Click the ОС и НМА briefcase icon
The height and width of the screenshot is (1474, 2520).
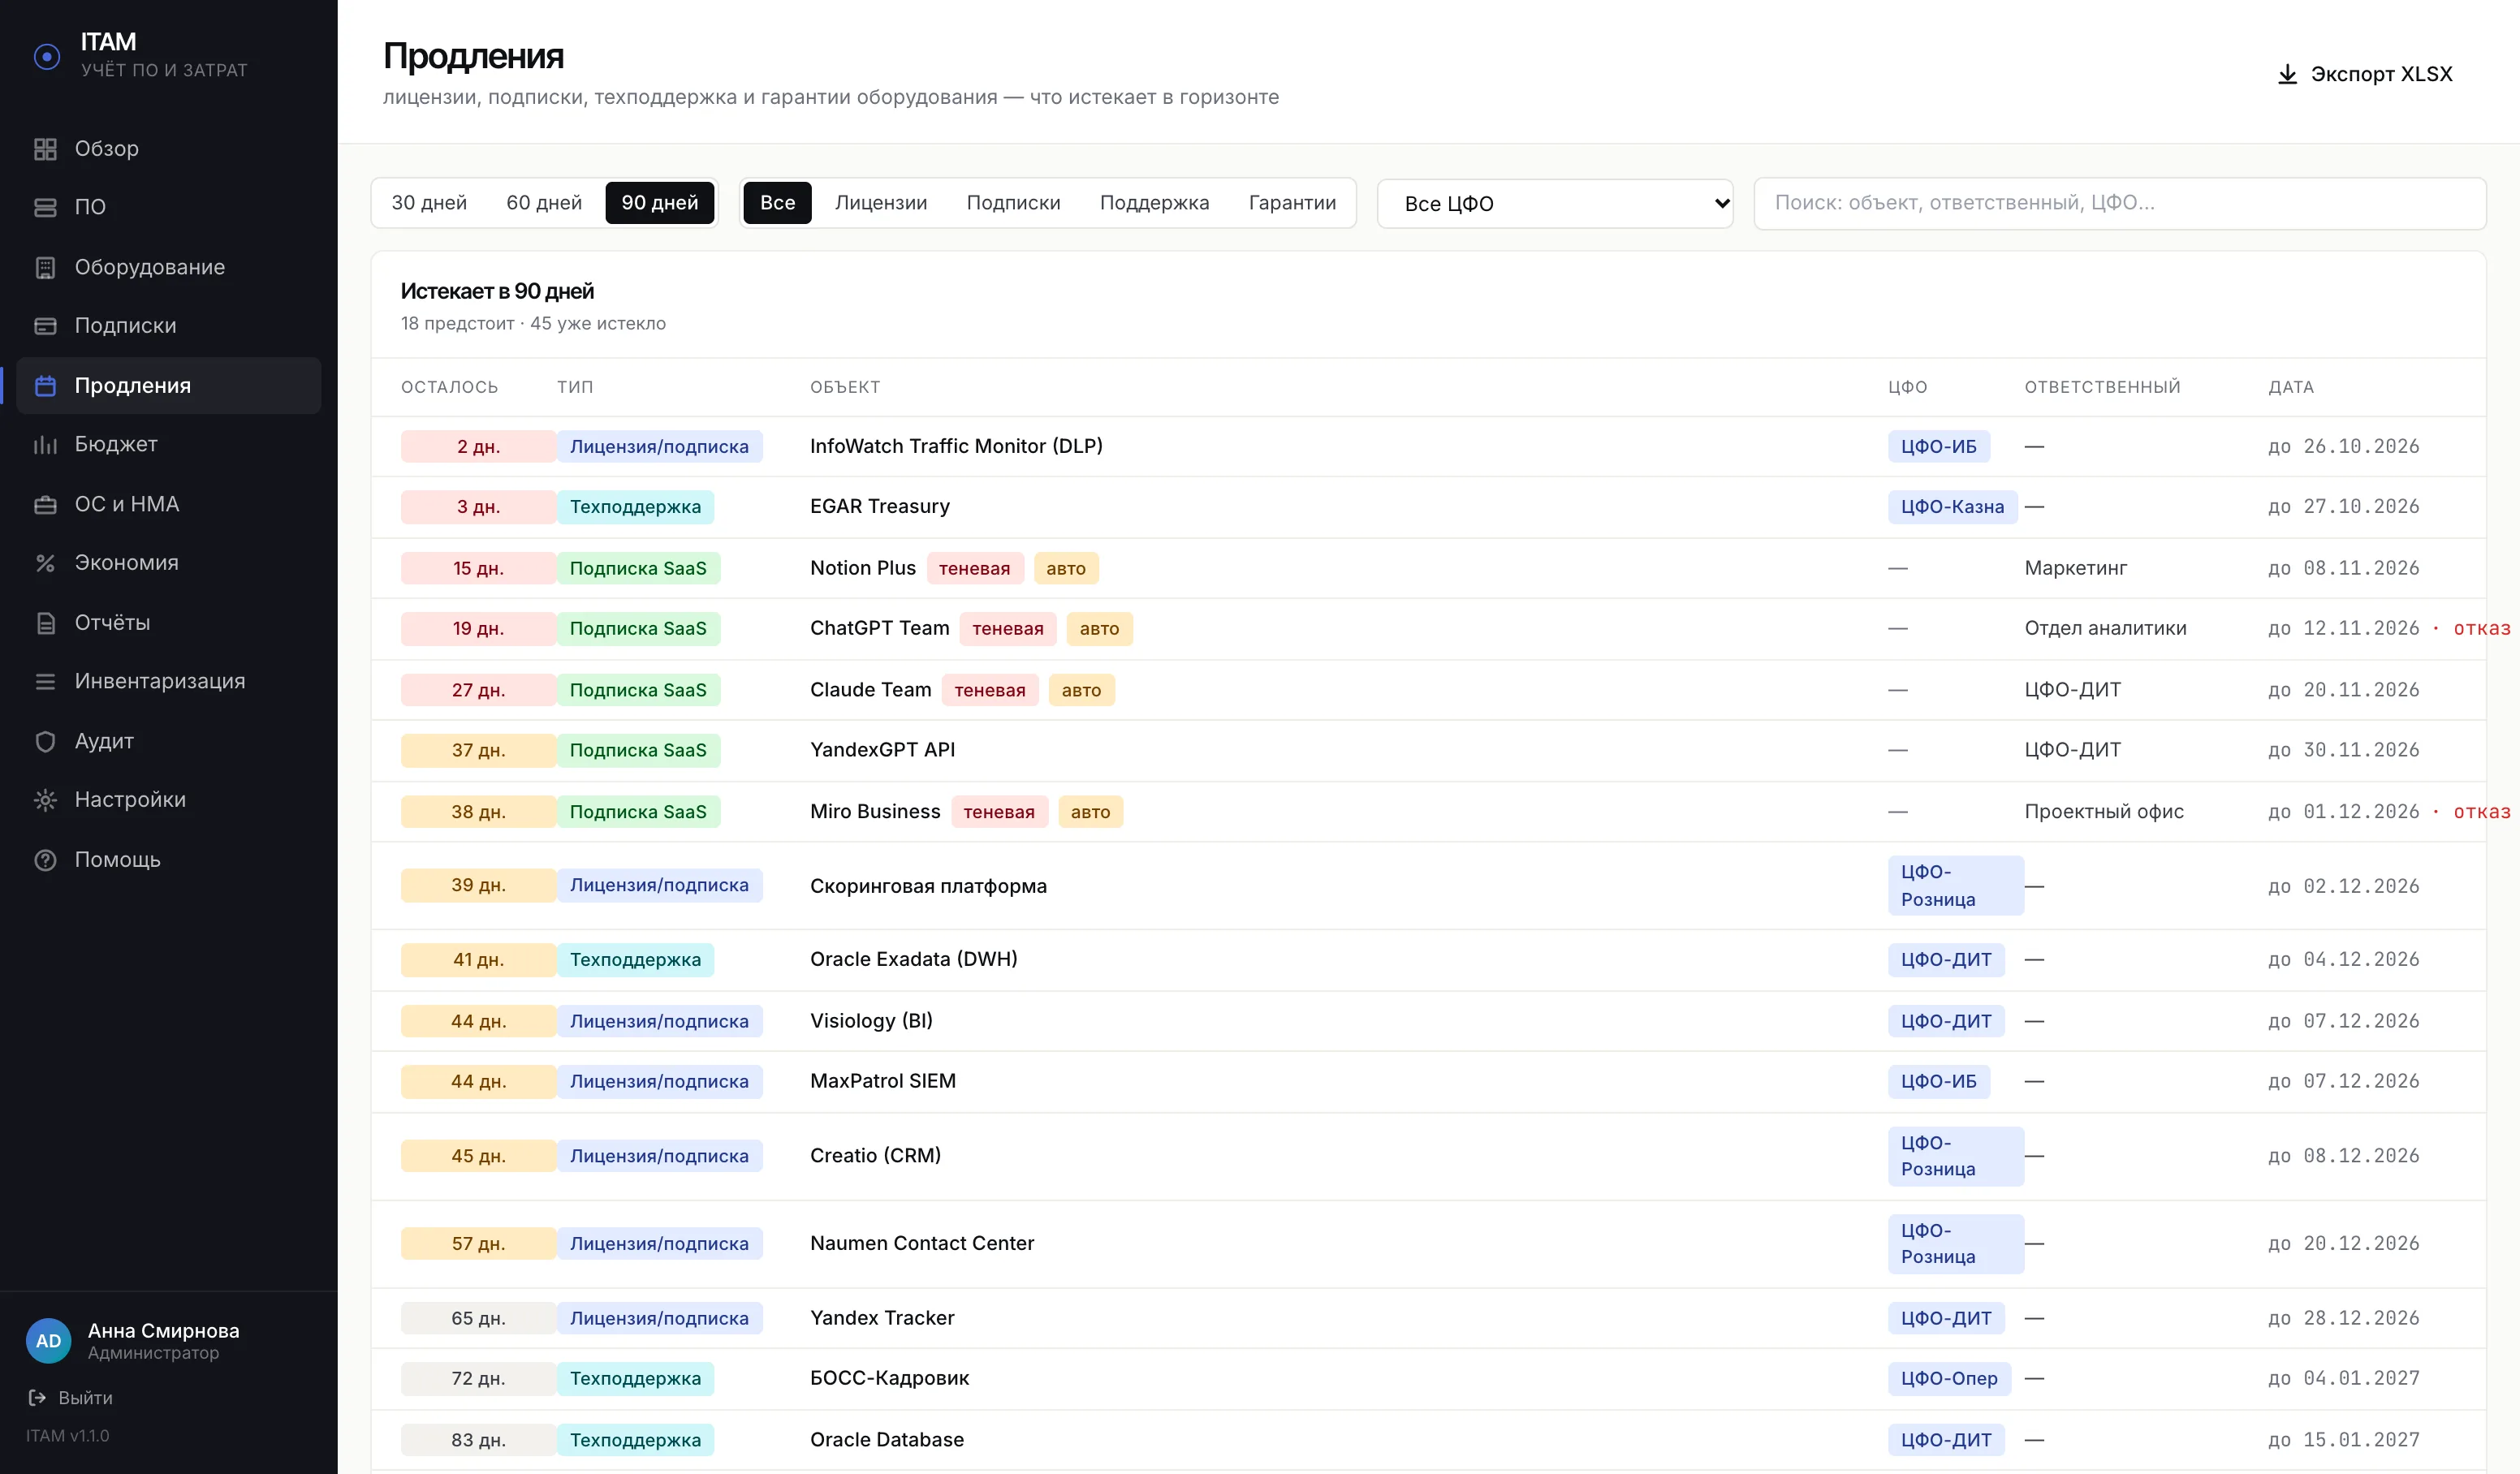[45, 504]
